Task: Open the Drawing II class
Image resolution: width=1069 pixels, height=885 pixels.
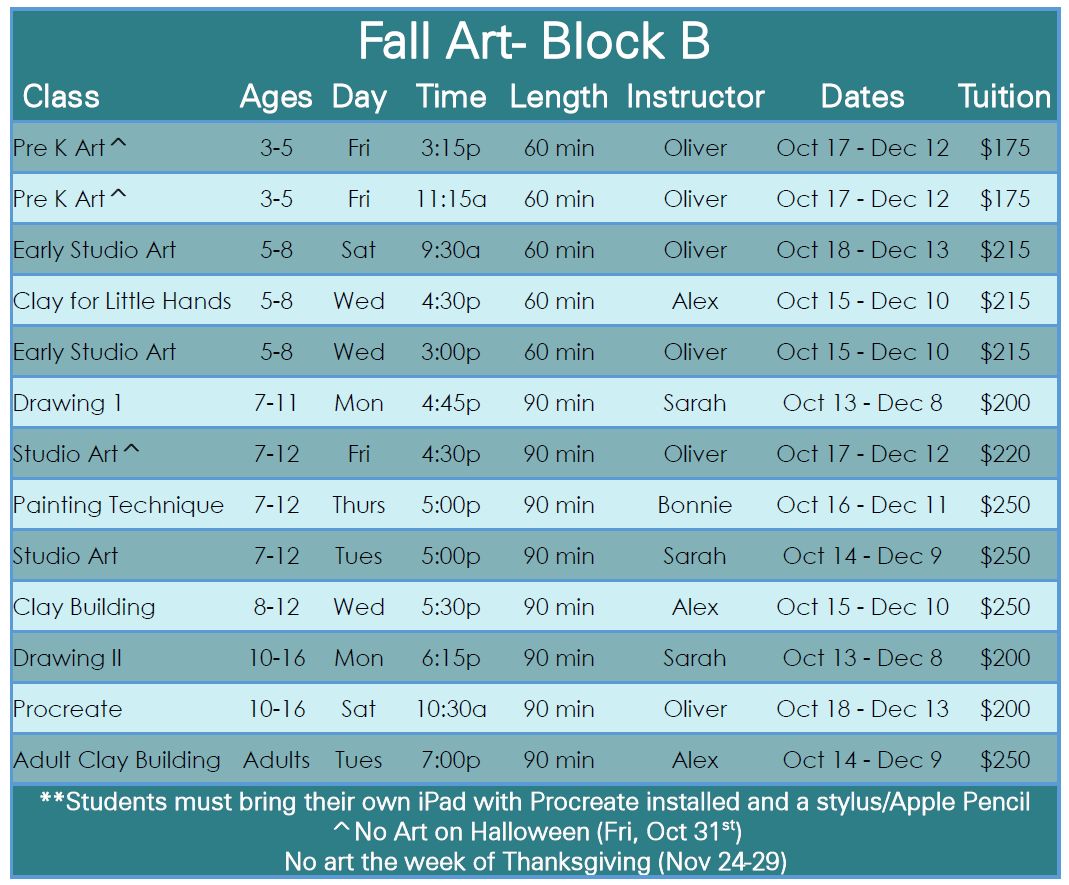Action: (x=68, y=658)
